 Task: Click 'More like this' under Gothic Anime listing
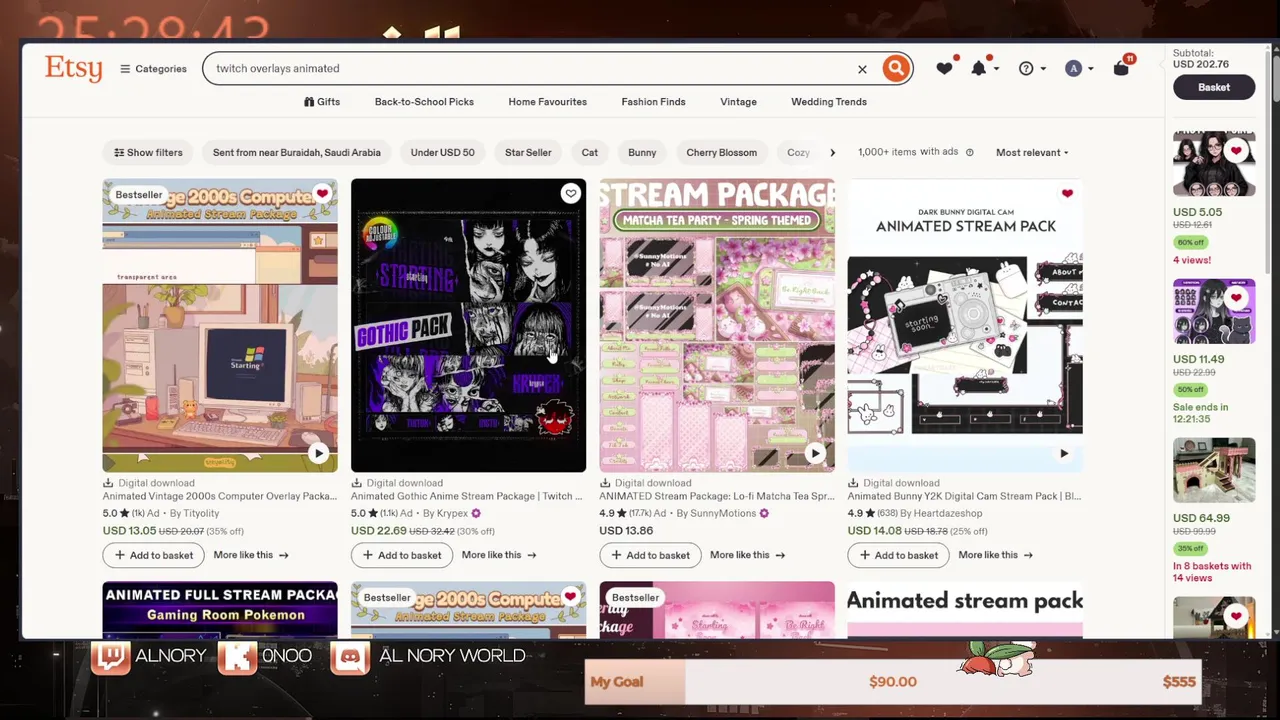tap(499, 555)
